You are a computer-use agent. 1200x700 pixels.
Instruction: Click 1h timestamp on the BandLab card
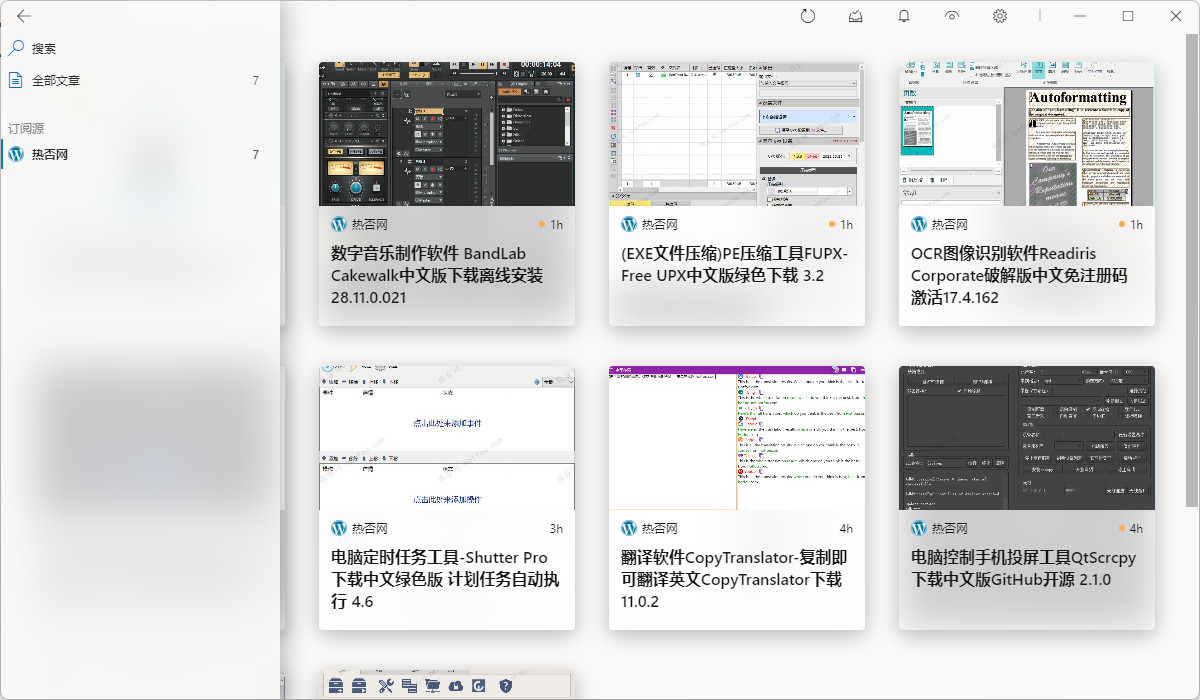point(556,225)
